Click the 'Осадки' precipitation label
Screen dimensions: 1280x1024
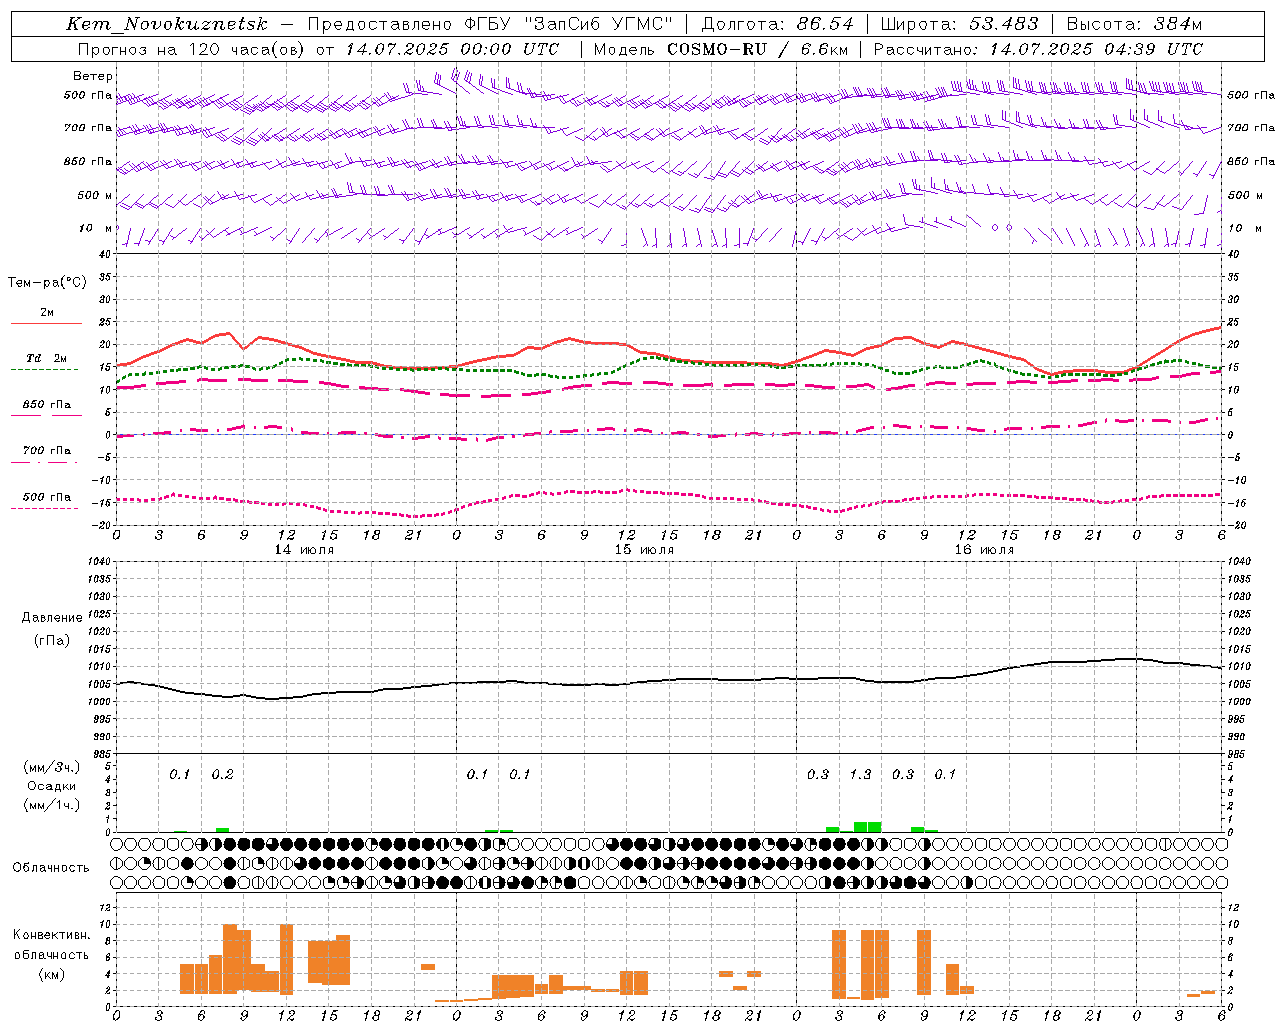pyautogui.click(x=51, y=786)
